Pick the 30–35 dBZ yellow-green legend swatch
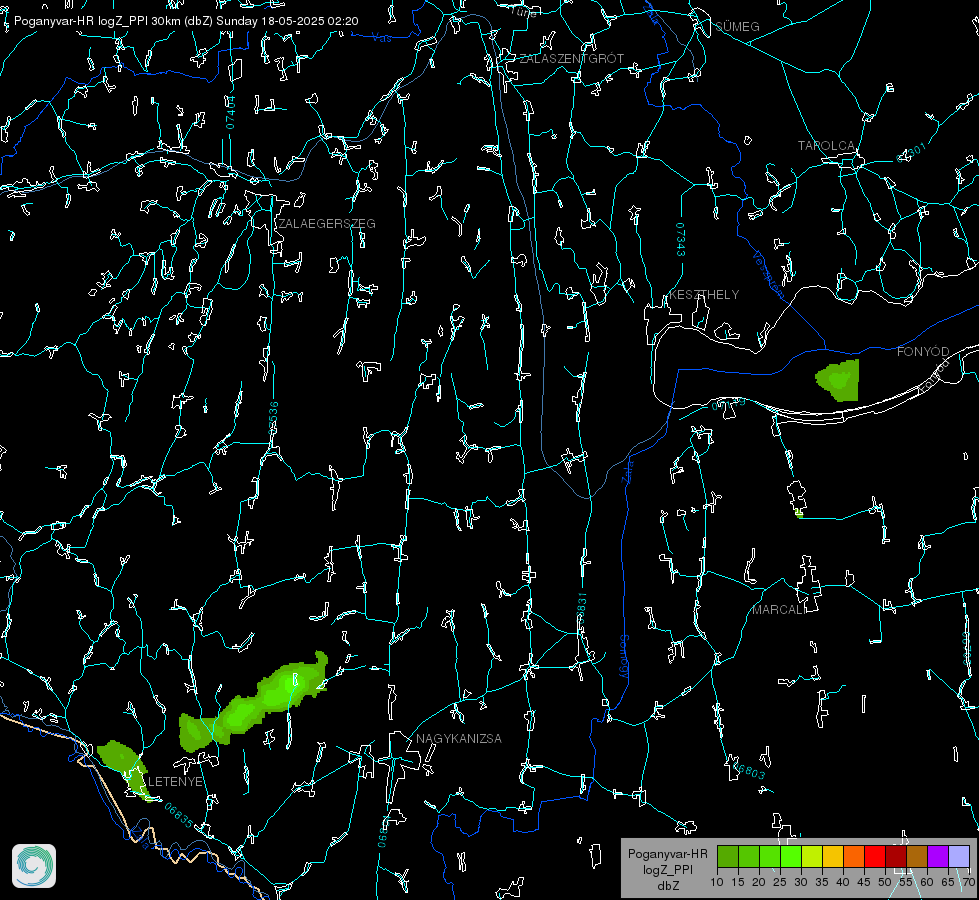The height and width of the screenshot is (900, 979). [x=812, y=857]
